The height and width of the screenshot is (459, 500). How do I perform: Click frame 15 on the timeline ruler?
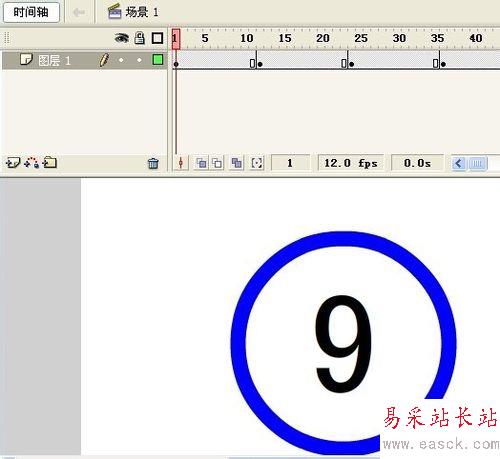[x=285, y=38]
